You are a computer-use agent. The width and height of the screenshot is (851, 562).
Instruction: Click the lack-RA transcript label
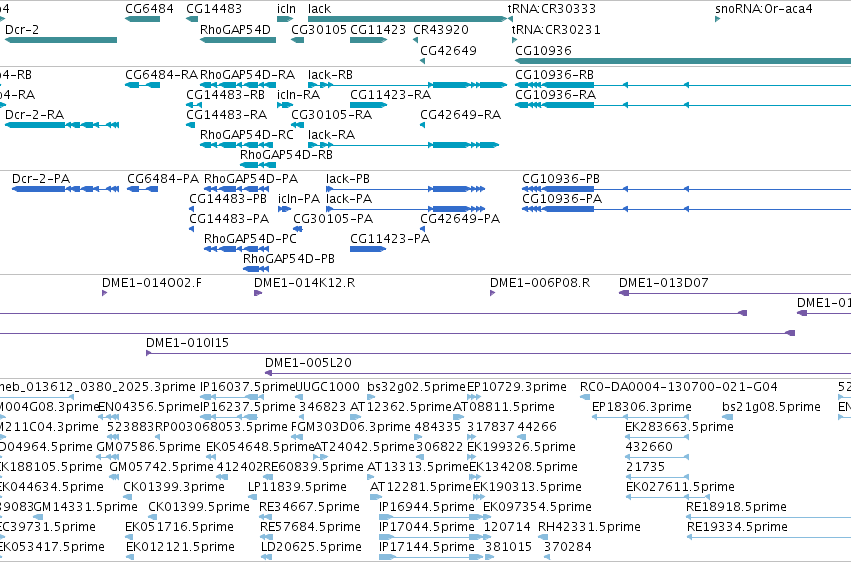331,135
